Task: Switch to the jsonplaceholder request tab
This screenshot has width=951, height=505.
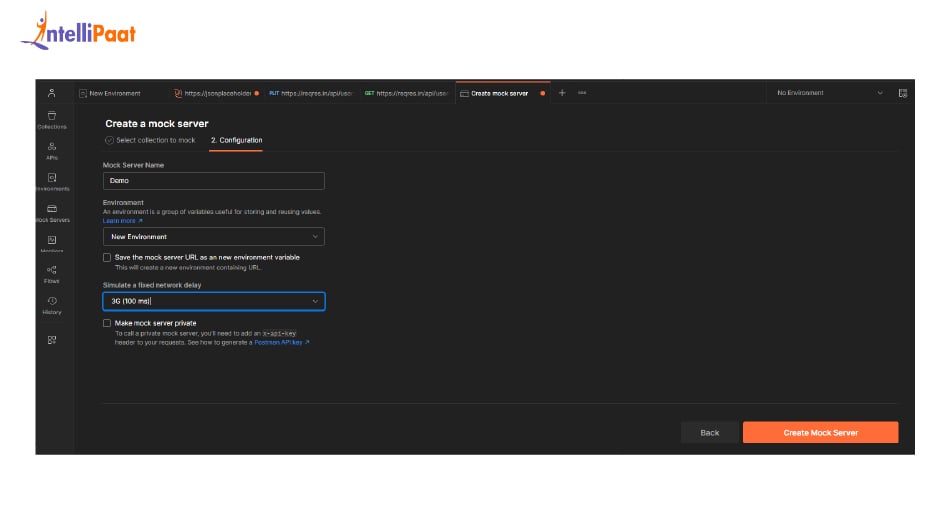Action: click(x=217, y=93)
